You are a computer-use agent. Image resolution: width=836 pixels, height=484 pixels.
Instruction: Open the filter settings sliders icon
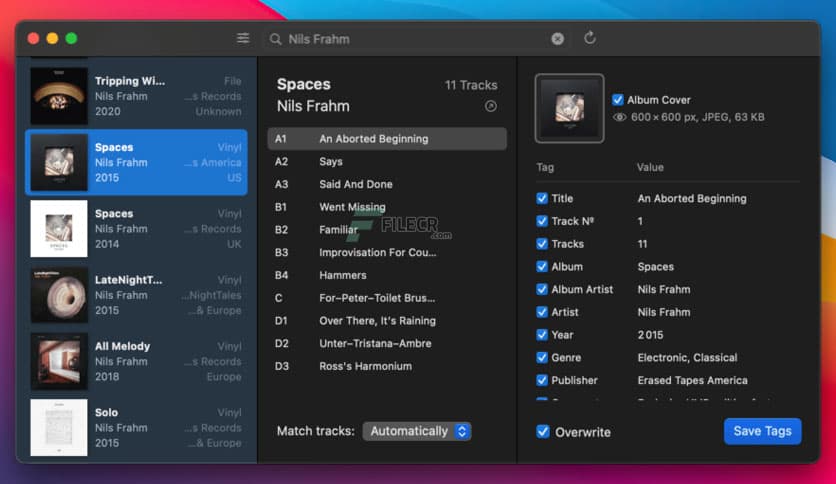pyautogui.click(x=243, y=38)
